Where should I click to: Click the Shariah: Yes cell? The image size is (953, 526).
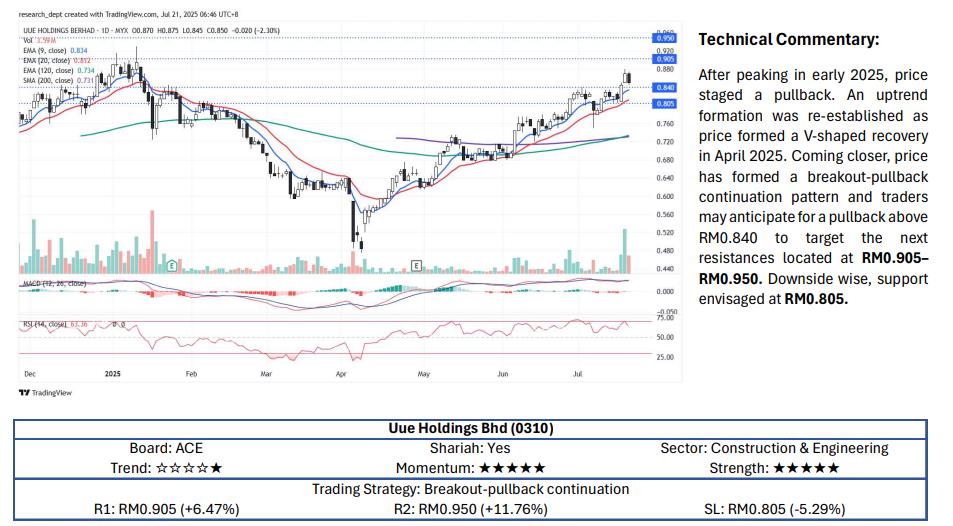click(470, 449)
